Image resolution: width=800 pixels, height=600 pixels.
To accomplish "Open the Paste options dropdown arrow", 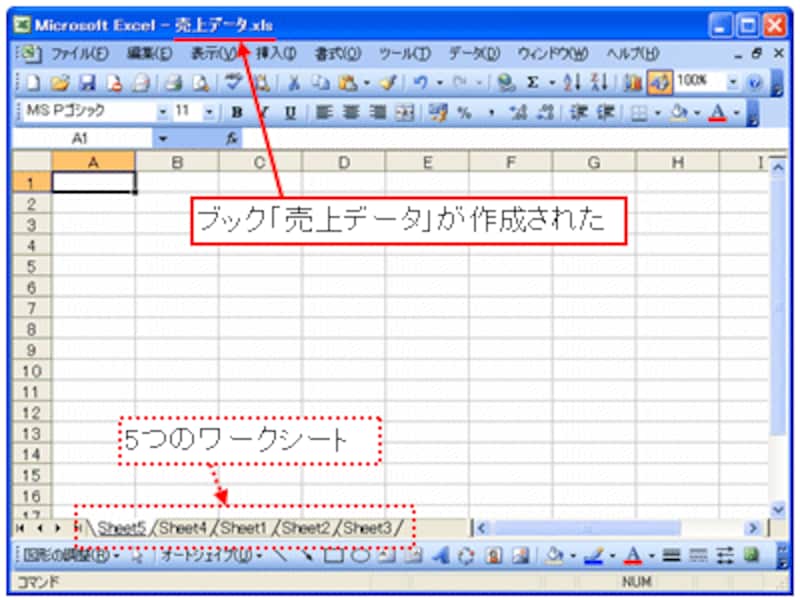I will (366, 83).
